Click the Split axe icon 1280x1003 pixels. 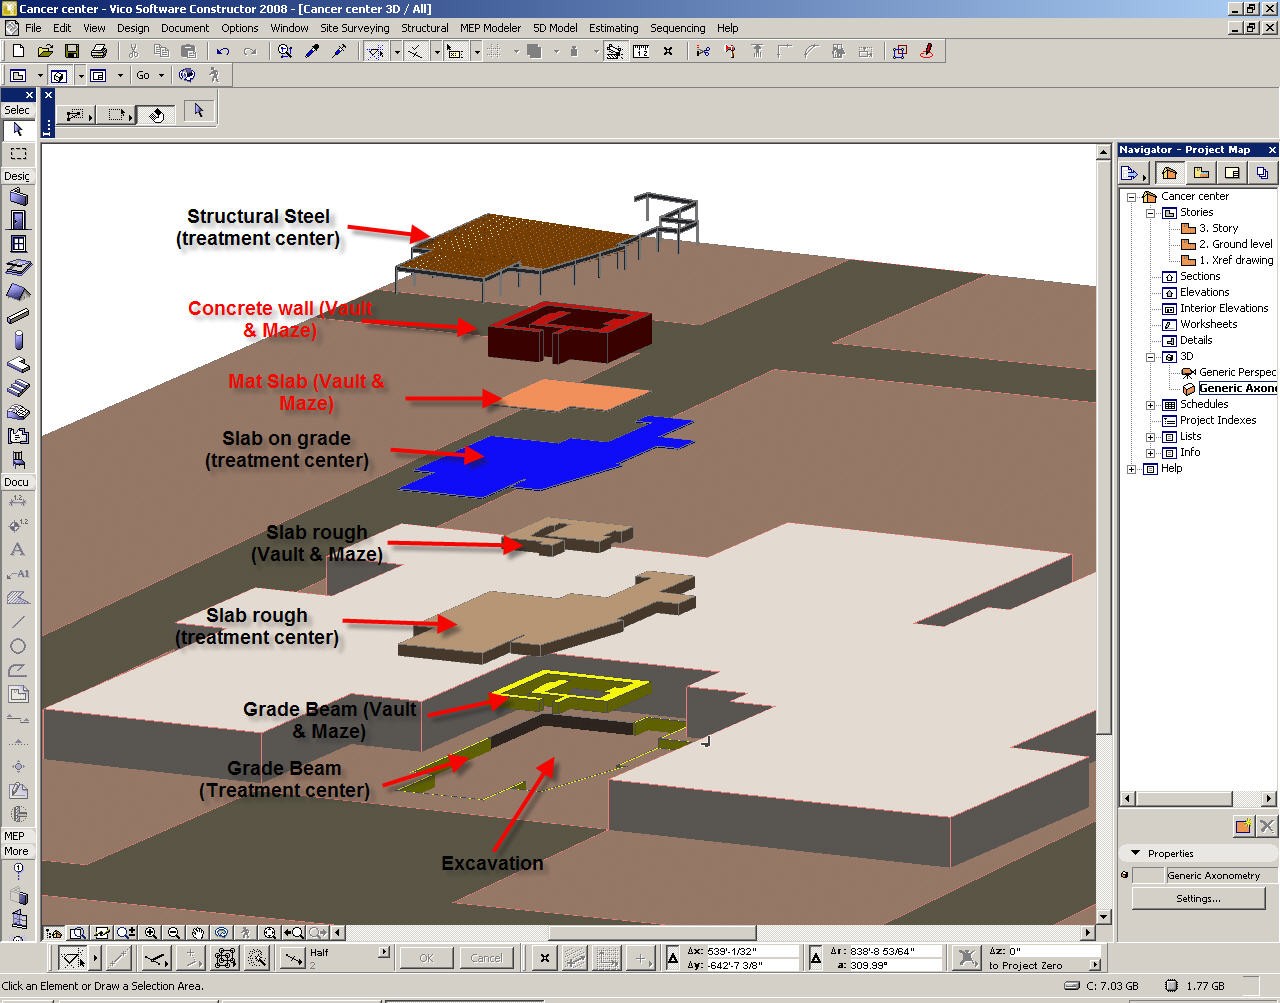pyautogui.click(x=730, y=51)
